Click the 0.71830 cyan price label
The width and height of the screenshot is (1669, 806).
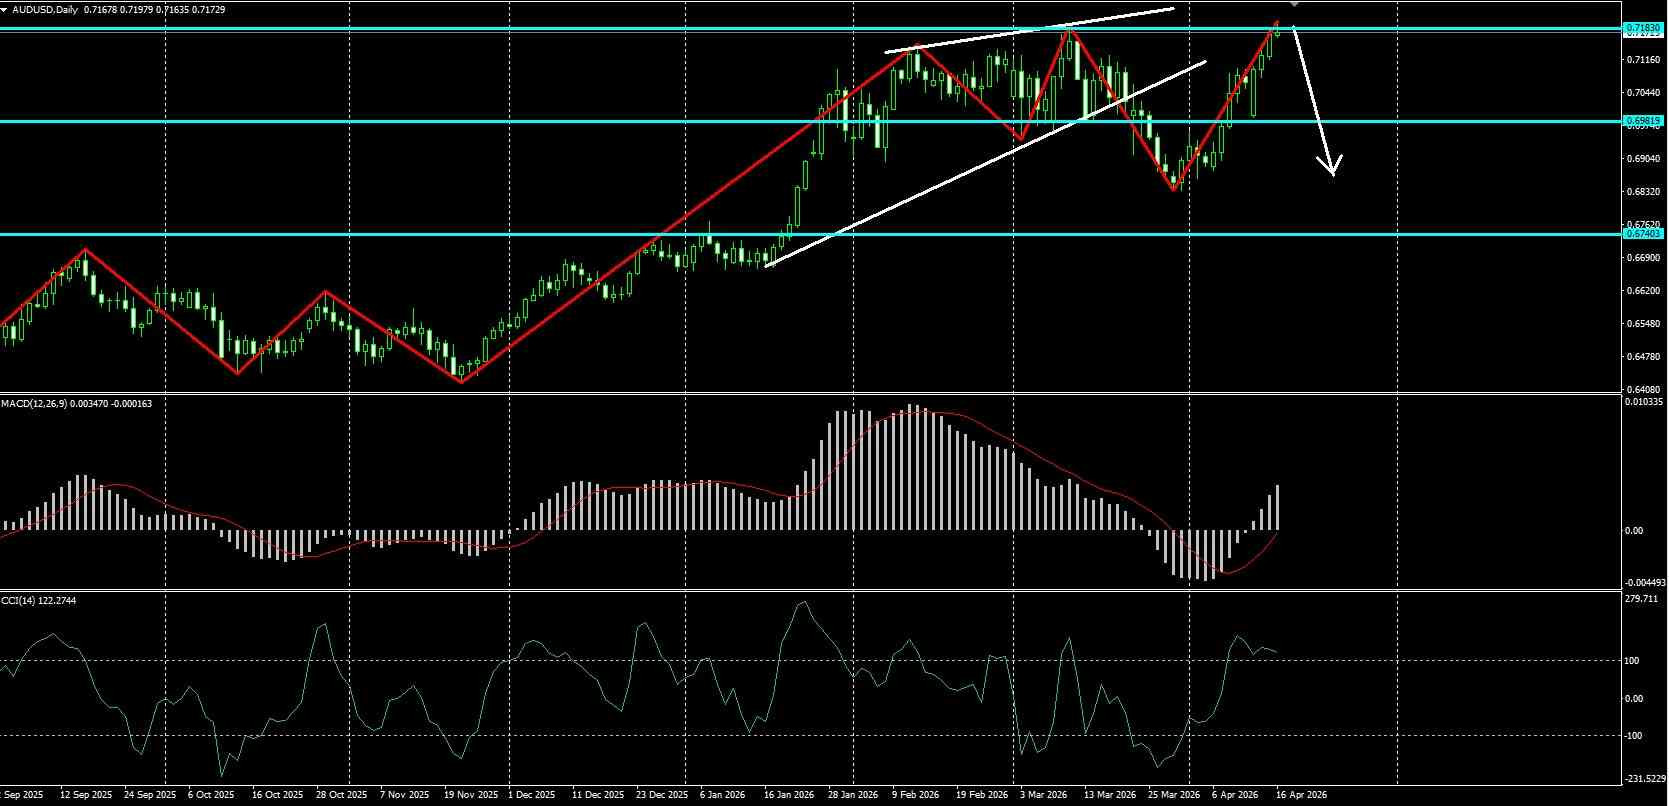click(x=1643, y=27)
